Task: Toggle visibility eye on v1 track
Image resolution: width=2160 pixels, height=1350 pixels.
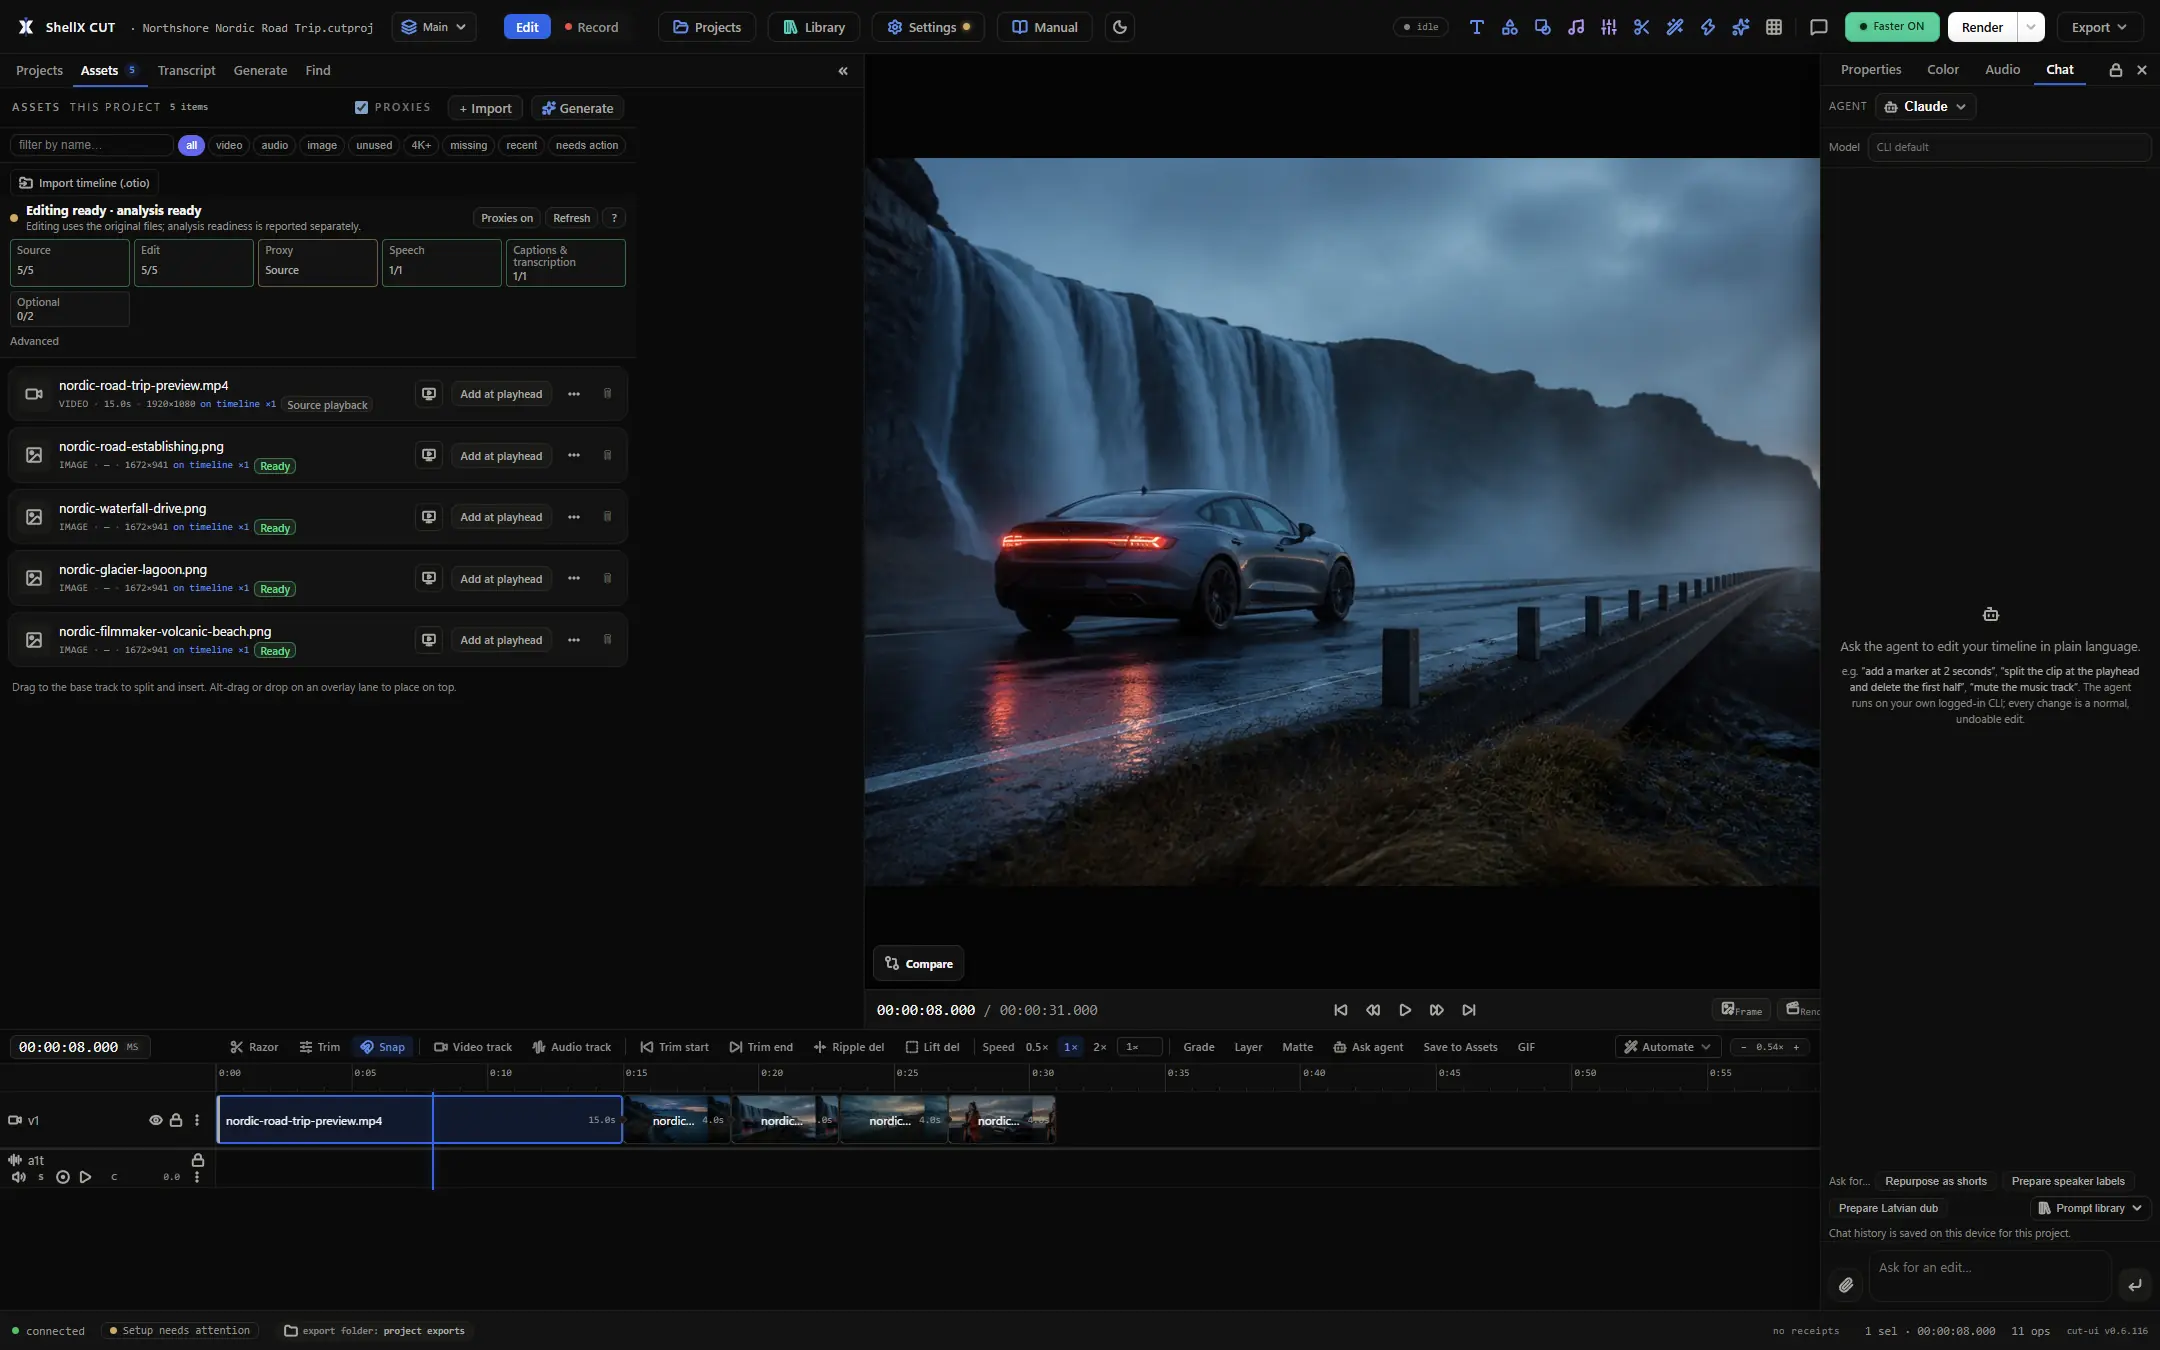Action: (x=155, y=1120)
